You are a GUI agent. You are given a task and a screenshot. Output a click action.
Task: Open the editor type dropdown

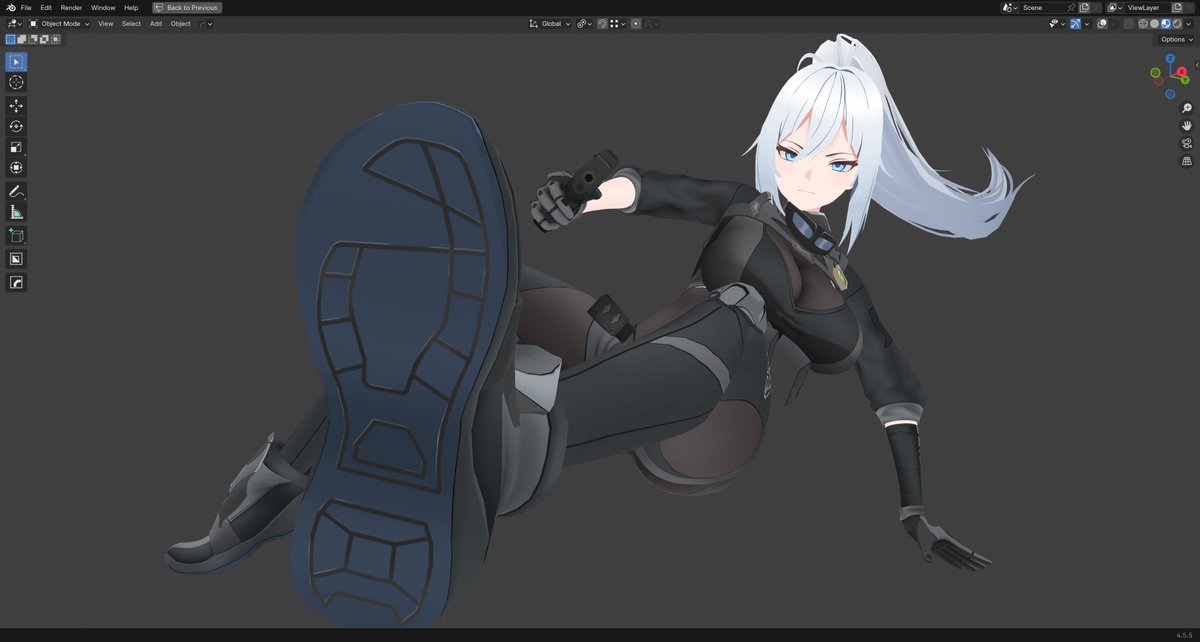(x=14, y=23)
